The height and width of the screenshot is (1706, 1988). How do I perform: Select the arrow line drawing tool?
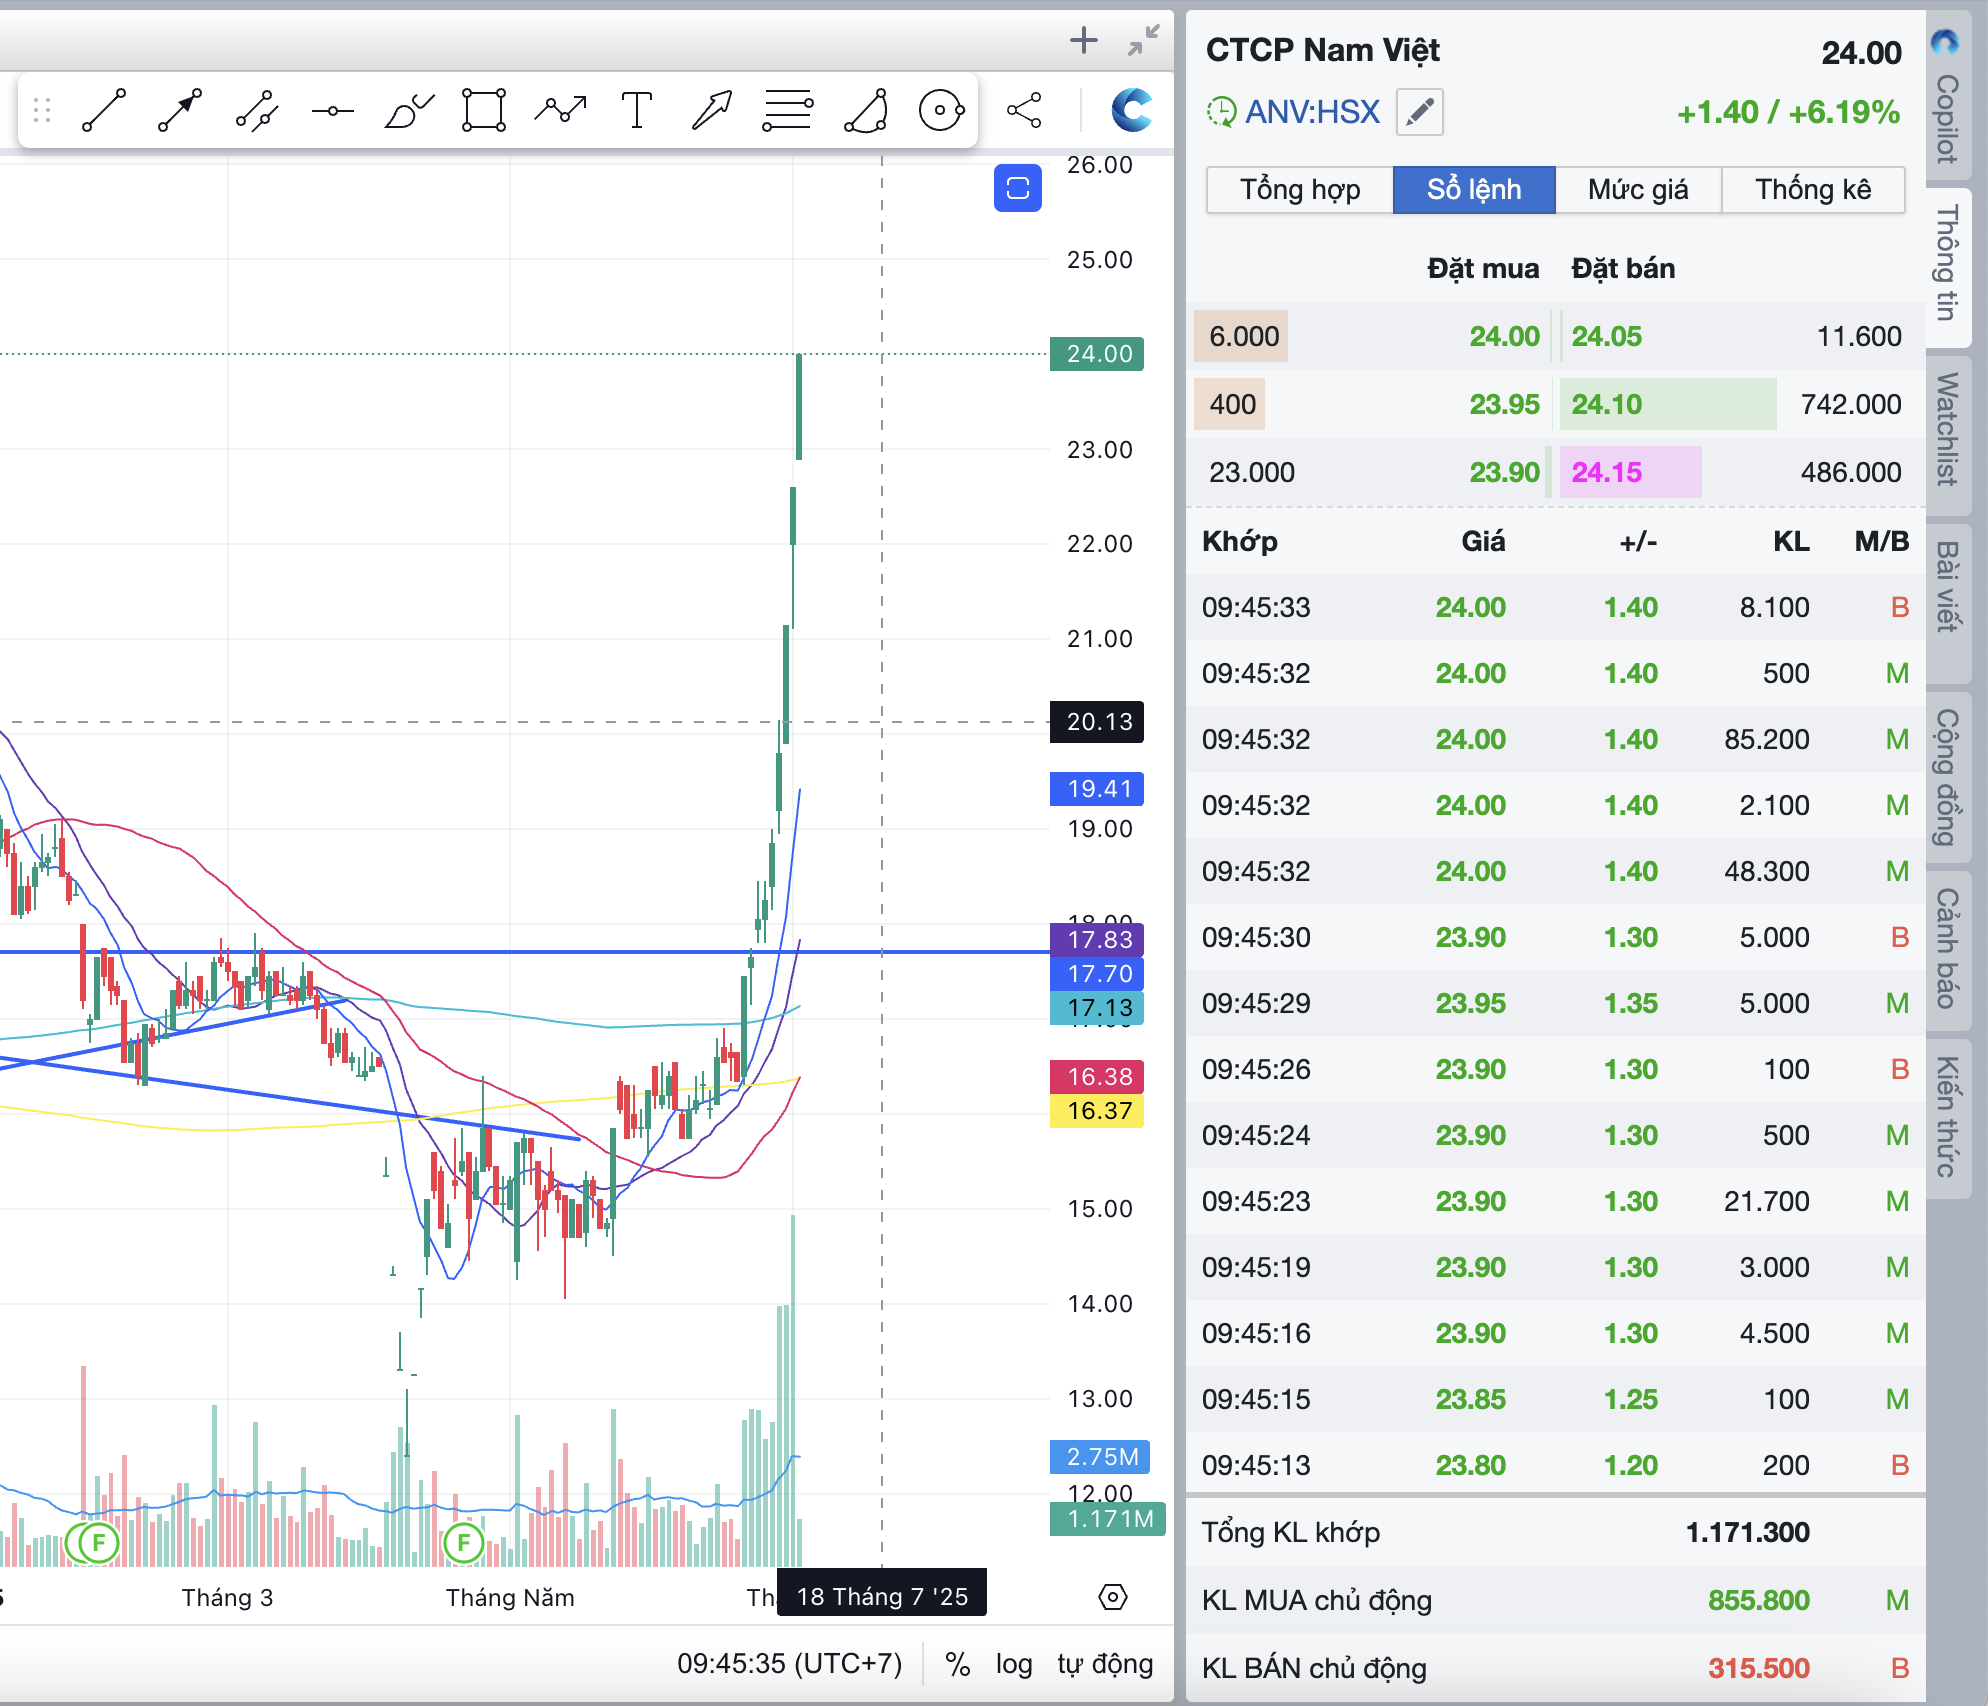point(180,110)
